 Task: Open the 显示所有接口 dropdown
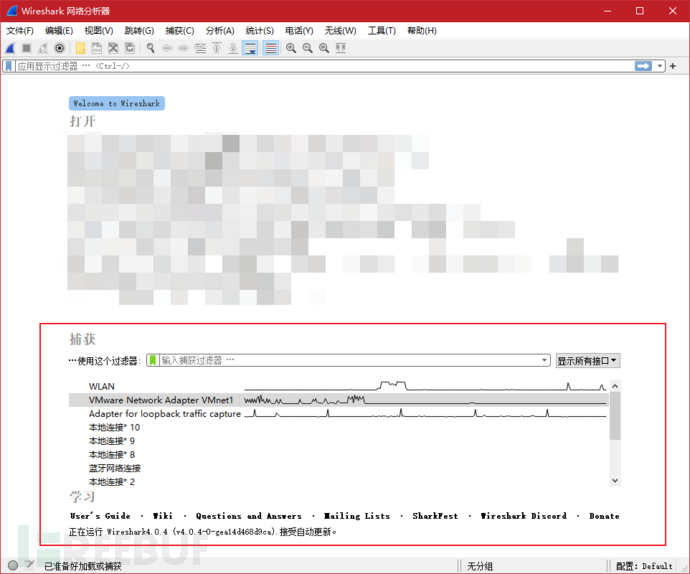pyautogui.click(x=588, y=361)
